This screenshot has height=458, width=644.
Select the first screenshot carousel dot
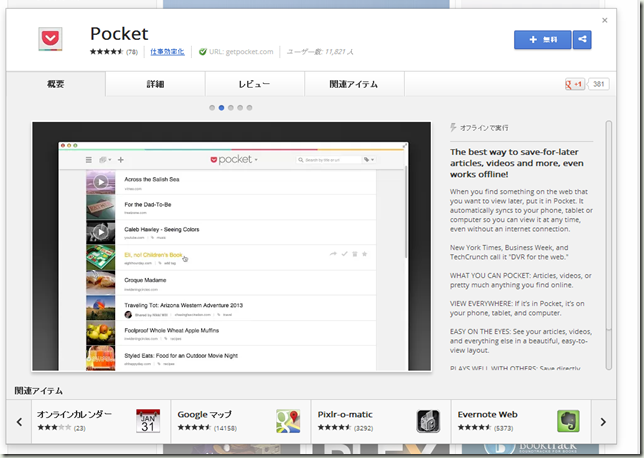coord(212,108)
